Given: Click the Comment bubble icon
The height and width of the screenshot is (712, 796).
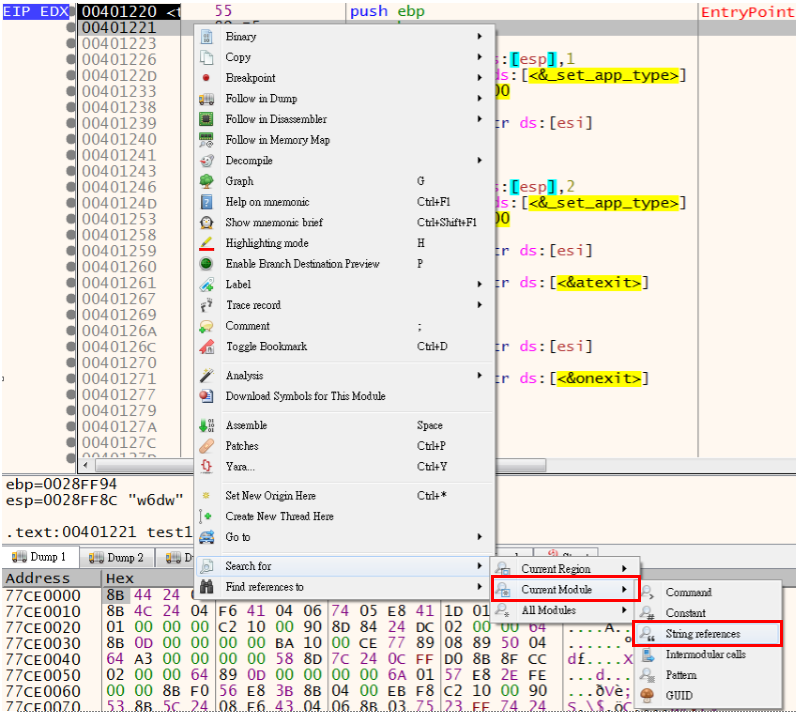Looking at the screenshot, I should (206, 326).
